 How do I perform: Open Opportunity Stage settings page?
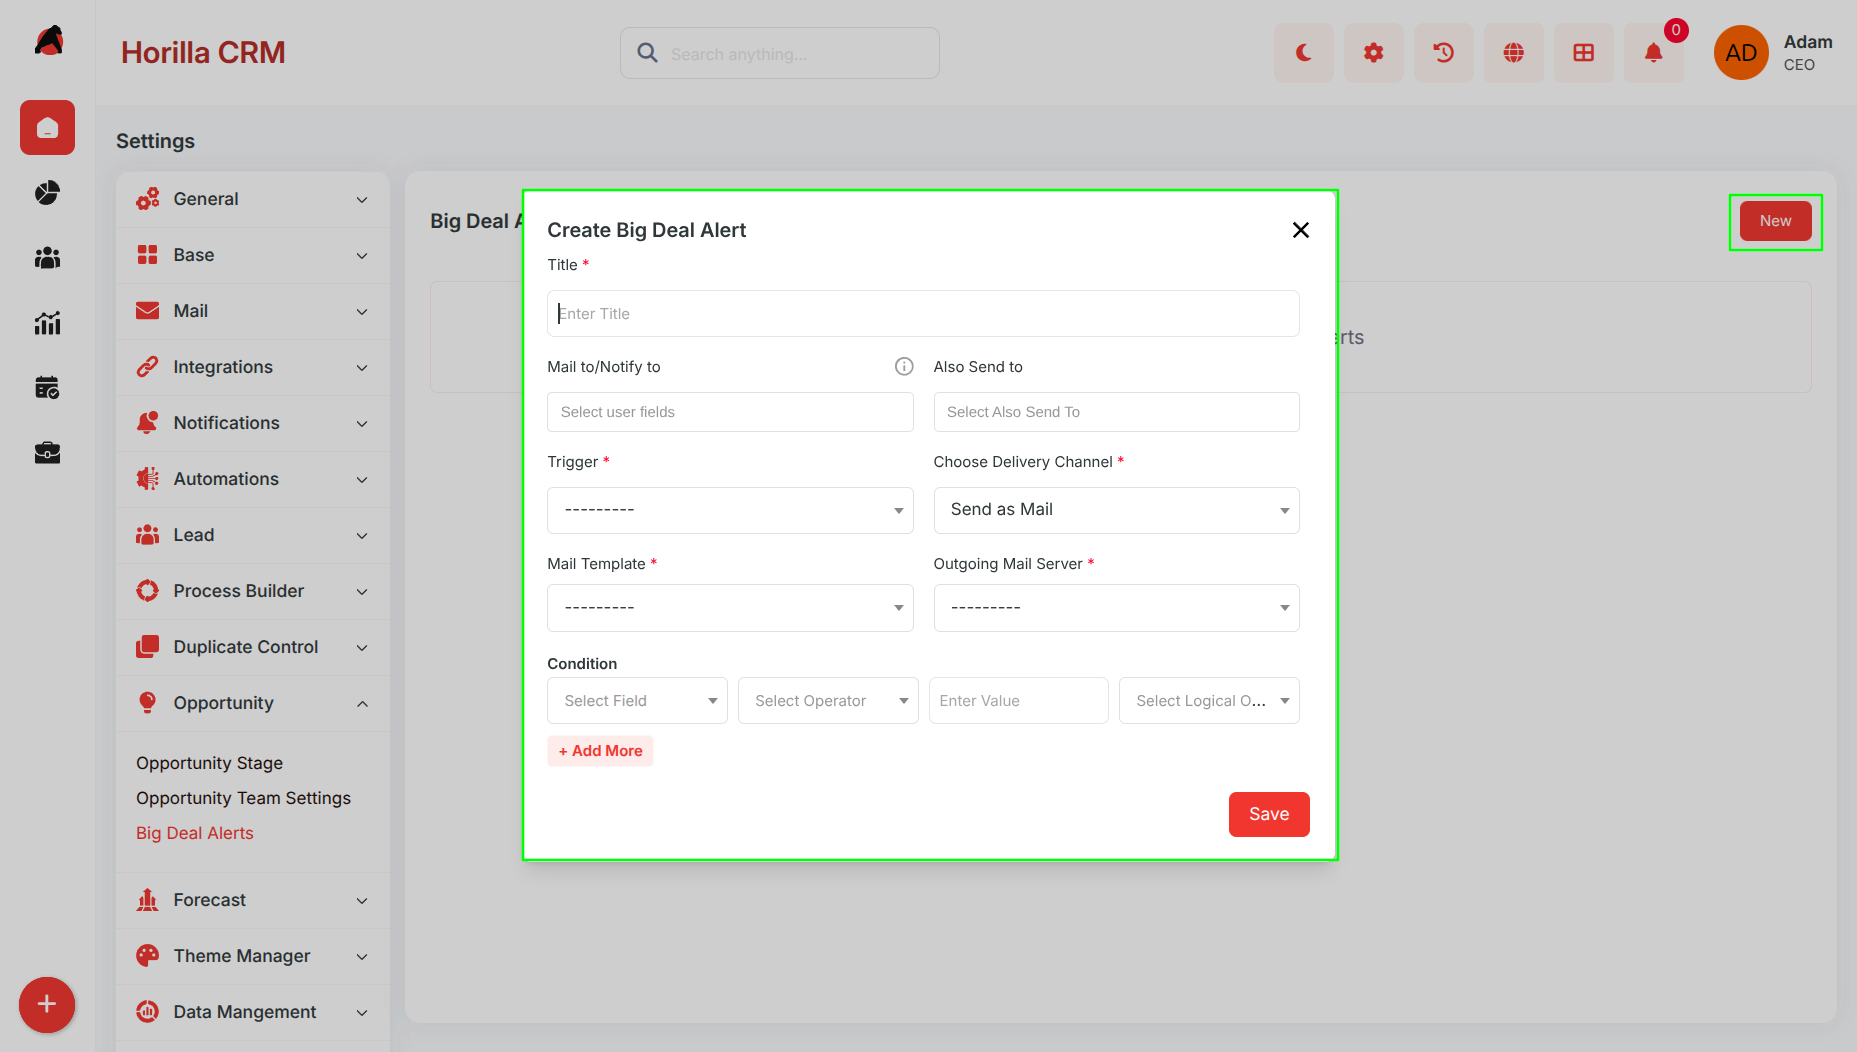(209, 763)
